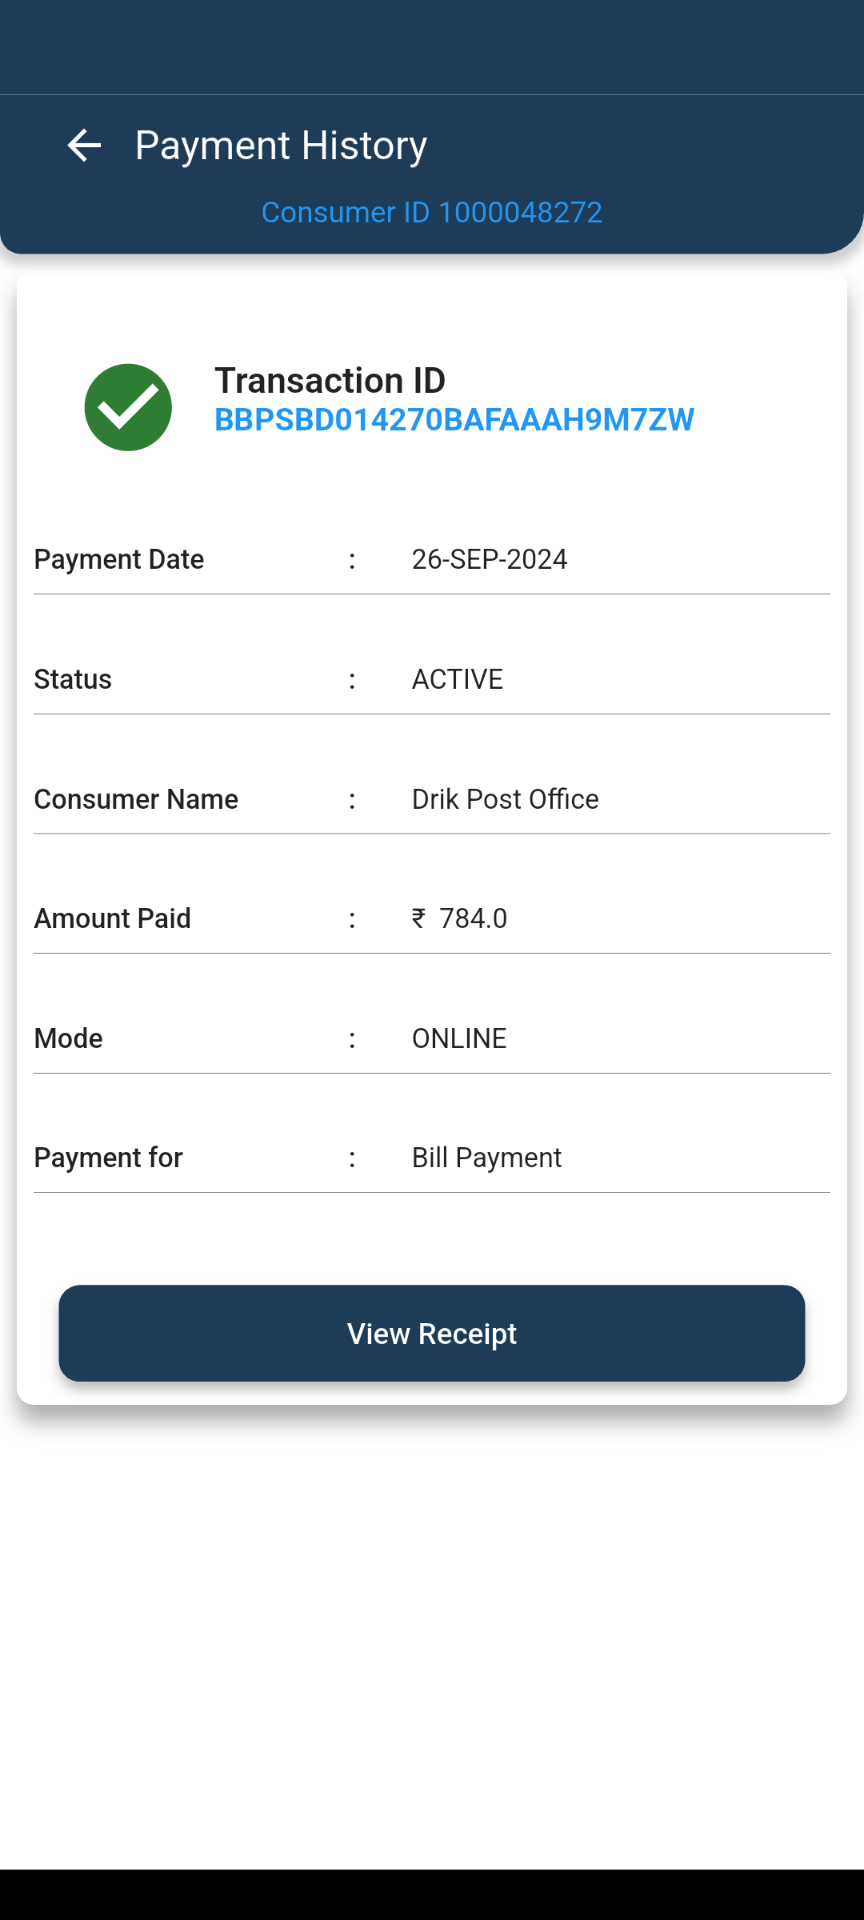Select the date 26-SEP-2024
Screen dimensions: 864x1920
[x=489, y=559]
